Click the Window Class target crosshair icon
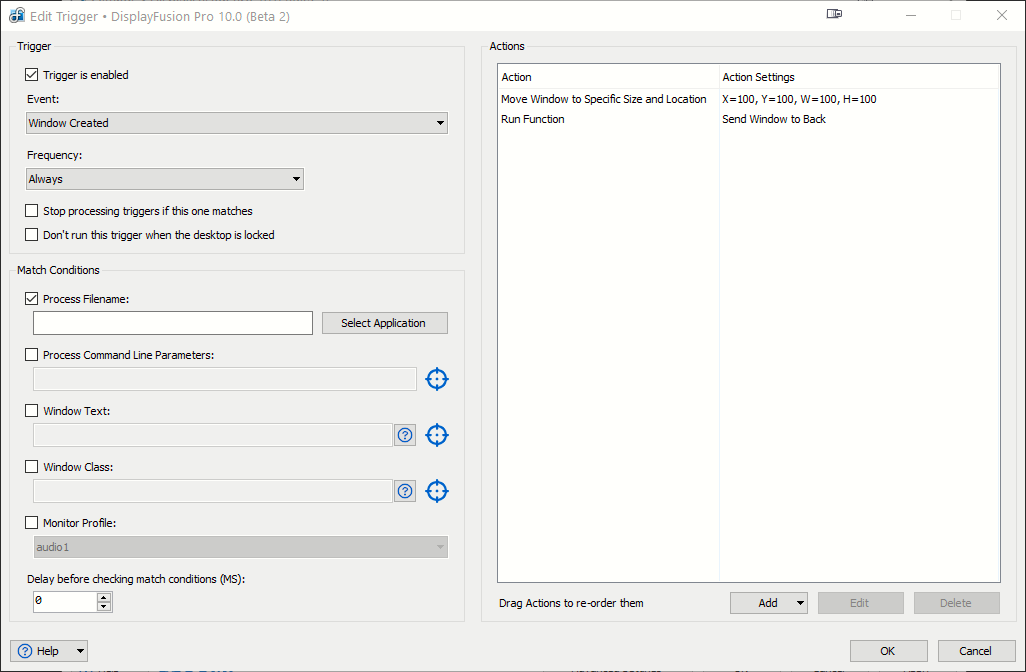This screenshot has width=1026, height=672. tap(437, 491)
